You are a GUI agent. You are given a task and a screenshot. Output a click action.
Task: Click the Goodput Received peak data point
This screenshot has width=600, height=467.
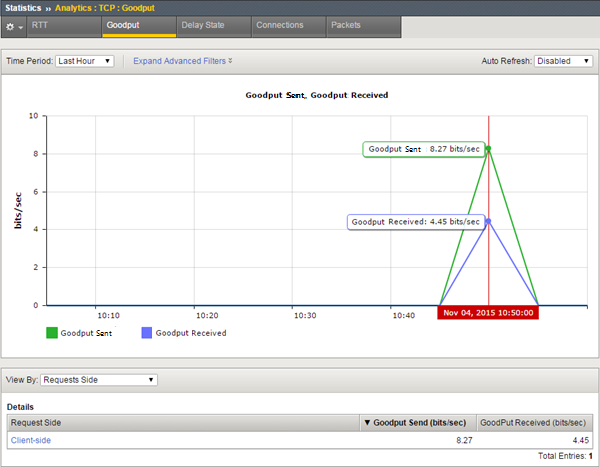click(x=488, y=221)
